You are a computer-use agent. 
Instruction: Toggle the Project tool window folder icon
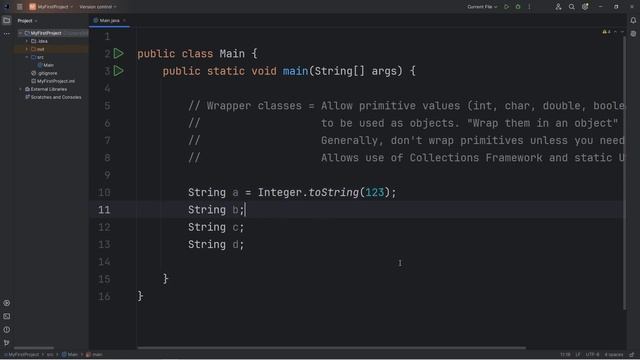click(7, 20)
